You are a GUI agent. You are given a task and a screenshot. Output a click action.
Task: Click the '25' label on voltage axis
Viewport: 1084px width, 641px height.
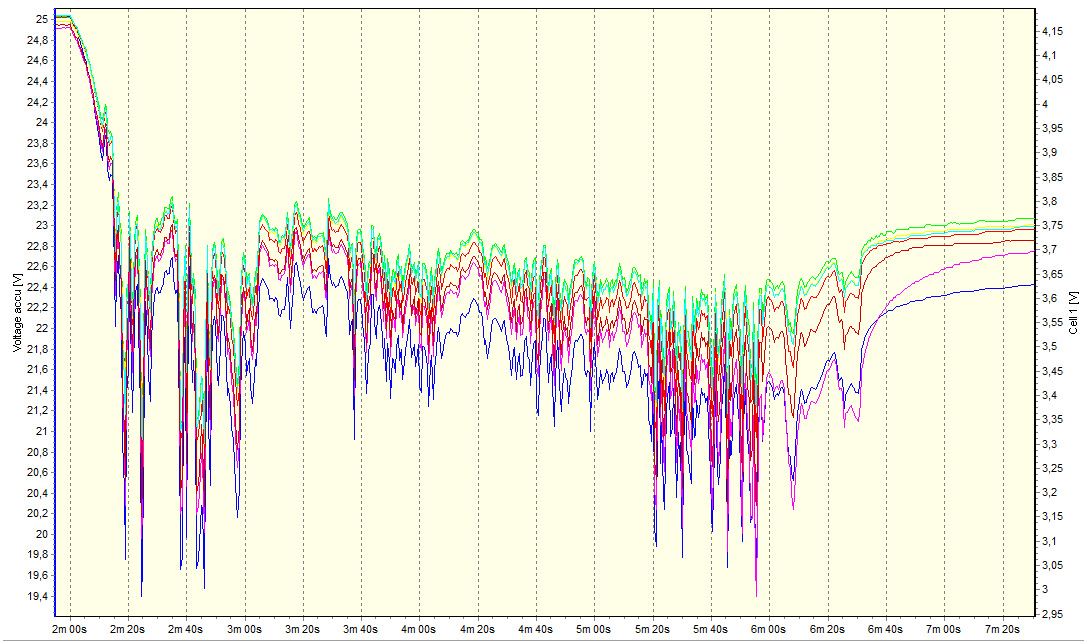point(41,19)
